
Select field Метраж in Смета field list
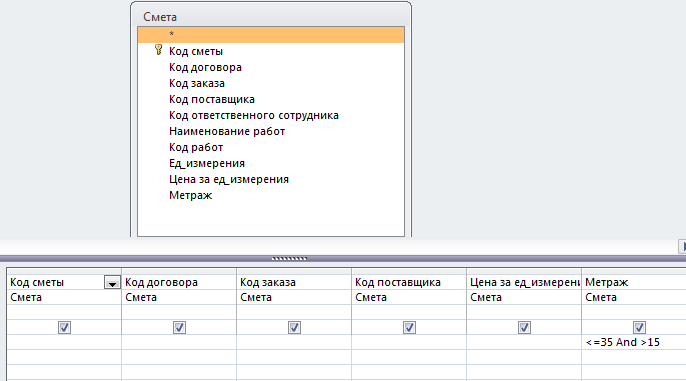click(x=190, y=195)
